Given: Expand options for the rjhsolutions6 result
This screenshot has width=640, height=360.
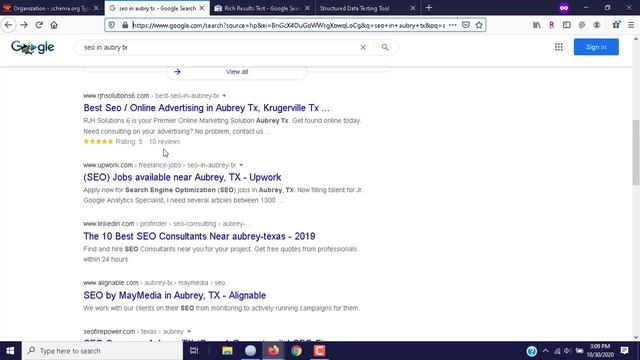Looking at the screenshot, I should click(224, 96).
